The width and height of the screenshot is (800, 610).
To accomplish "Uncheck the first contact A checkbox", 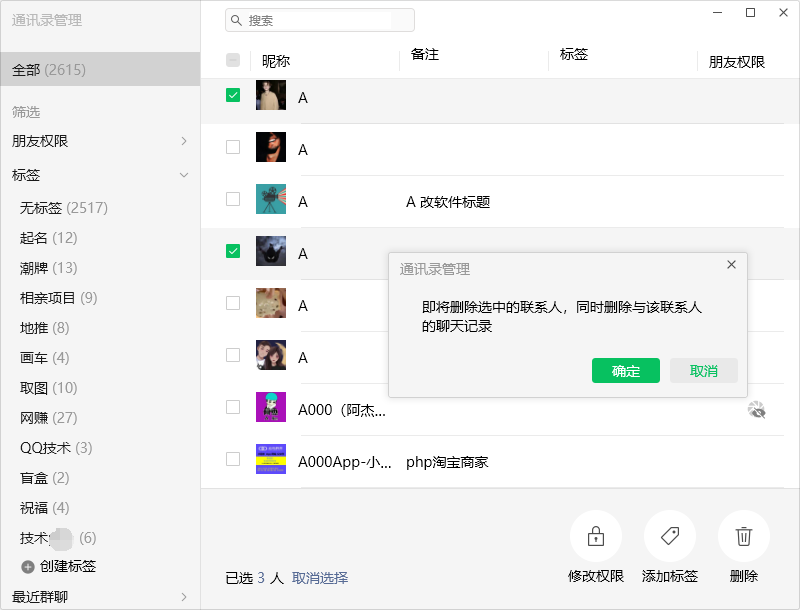I will click(x=233, y=95).
